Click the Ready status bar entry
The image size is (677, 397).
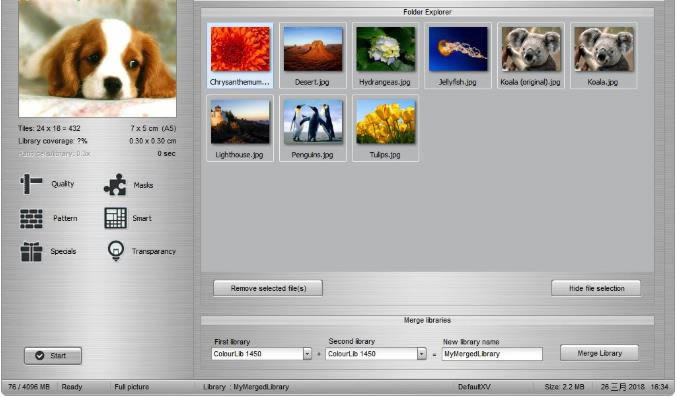pyautogui.click(x=72, y=387)
